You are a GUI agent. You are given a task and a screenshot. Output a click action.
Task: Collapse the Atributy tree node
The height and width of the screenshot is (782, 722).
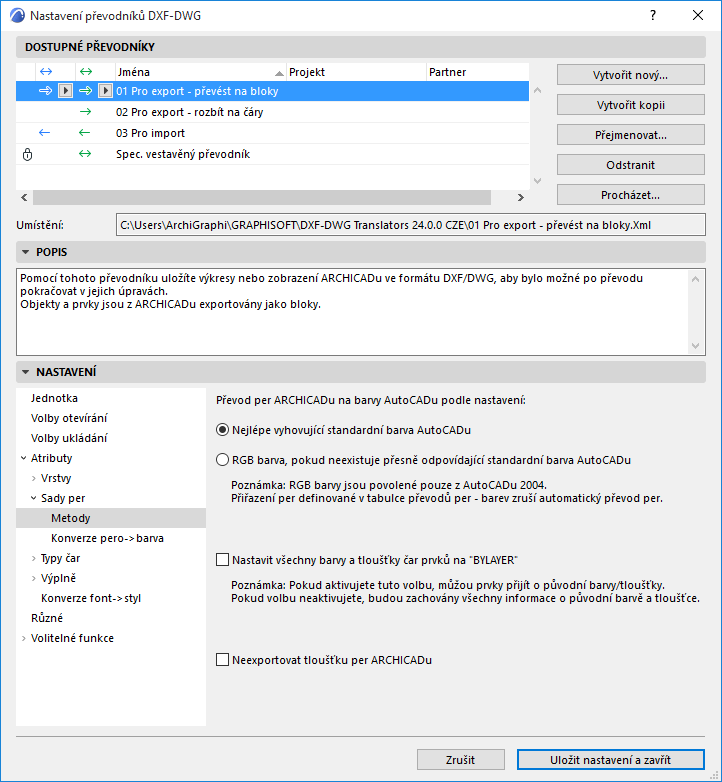coord(23,458)
